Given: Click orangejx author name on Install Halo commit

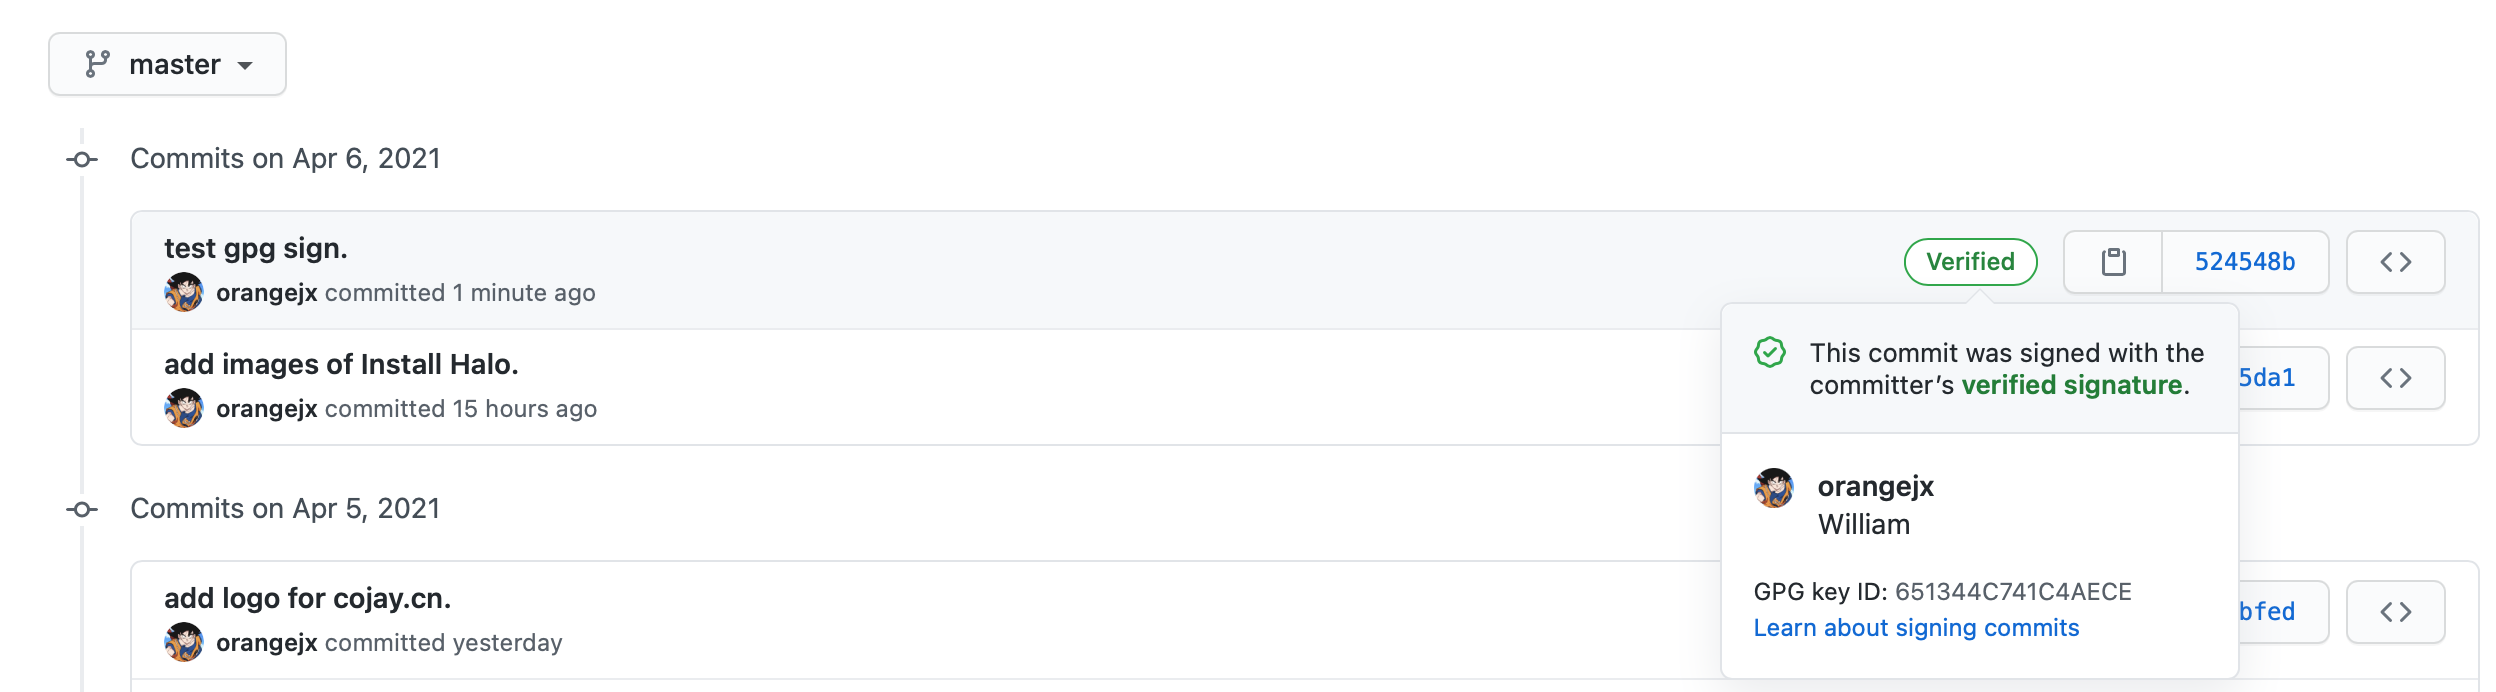Looking at the screenshot, I should tap(267, 409).
